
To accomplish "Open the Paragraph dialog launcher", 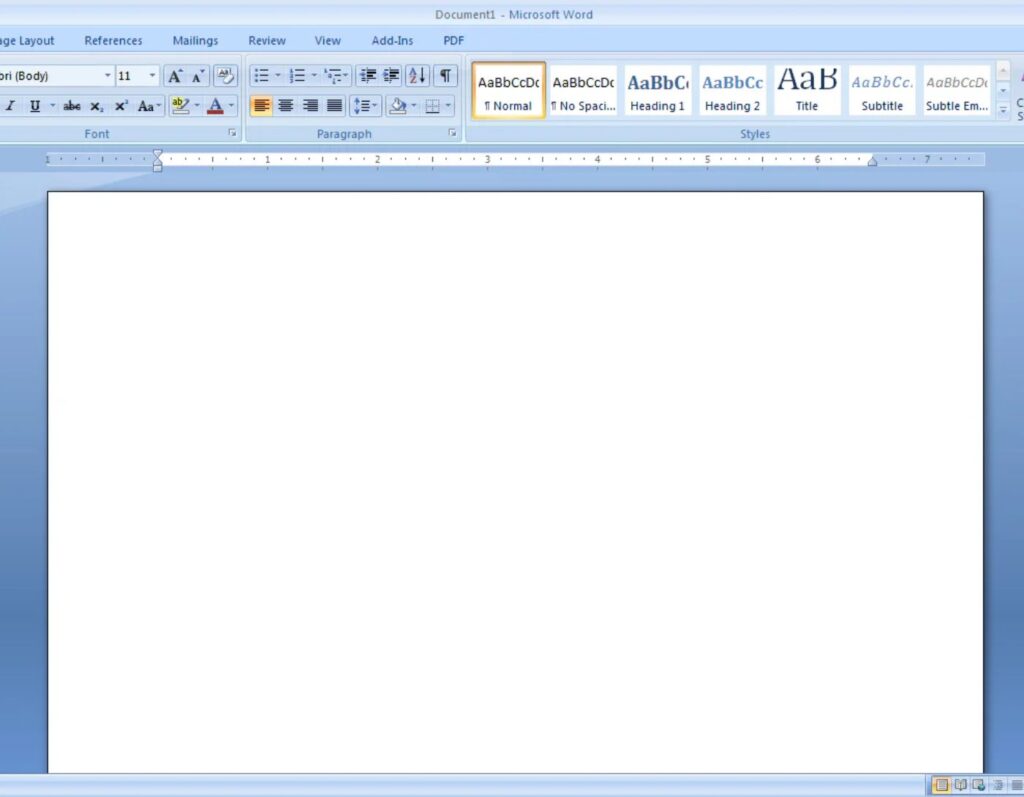I will tap(452, 133).
